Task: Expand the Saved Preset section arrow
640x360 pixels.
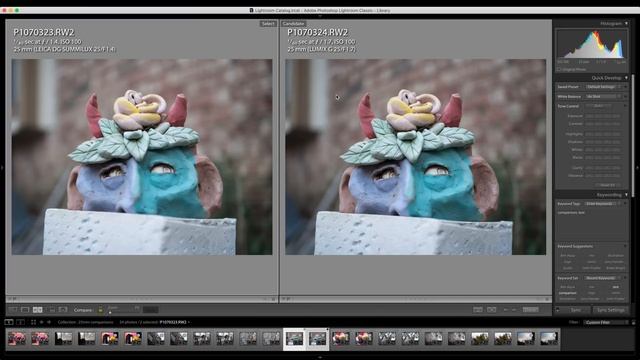Action: click(626, 87)
